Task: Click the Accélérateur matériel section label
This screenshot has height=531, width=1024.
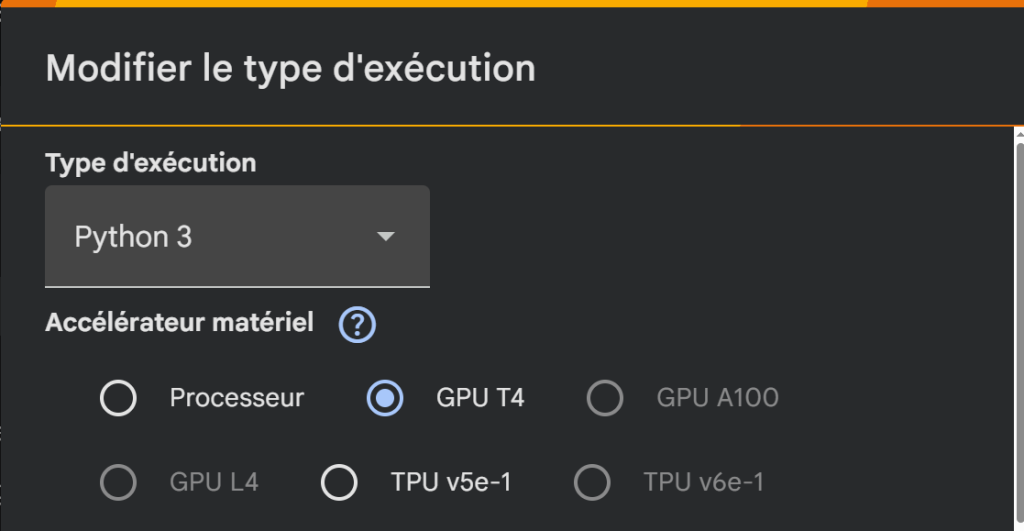Action: [179, 323]
